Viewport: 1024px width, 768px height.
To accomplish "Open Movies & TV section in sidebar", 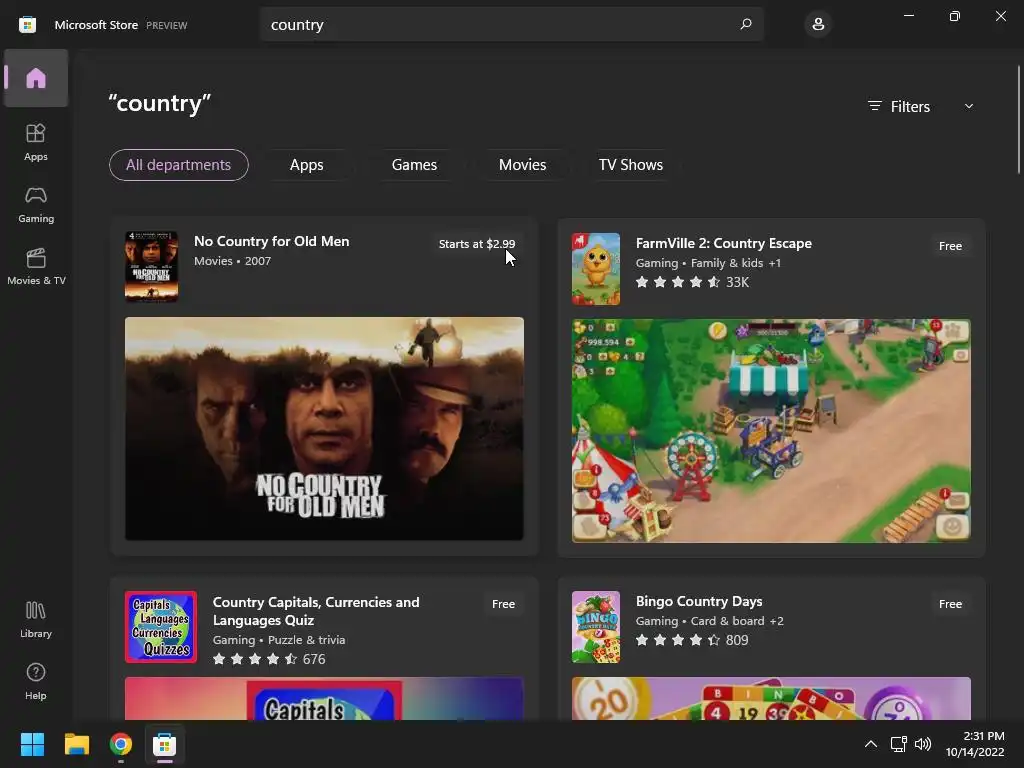I will pyautogui.click(x=36, y=266).
